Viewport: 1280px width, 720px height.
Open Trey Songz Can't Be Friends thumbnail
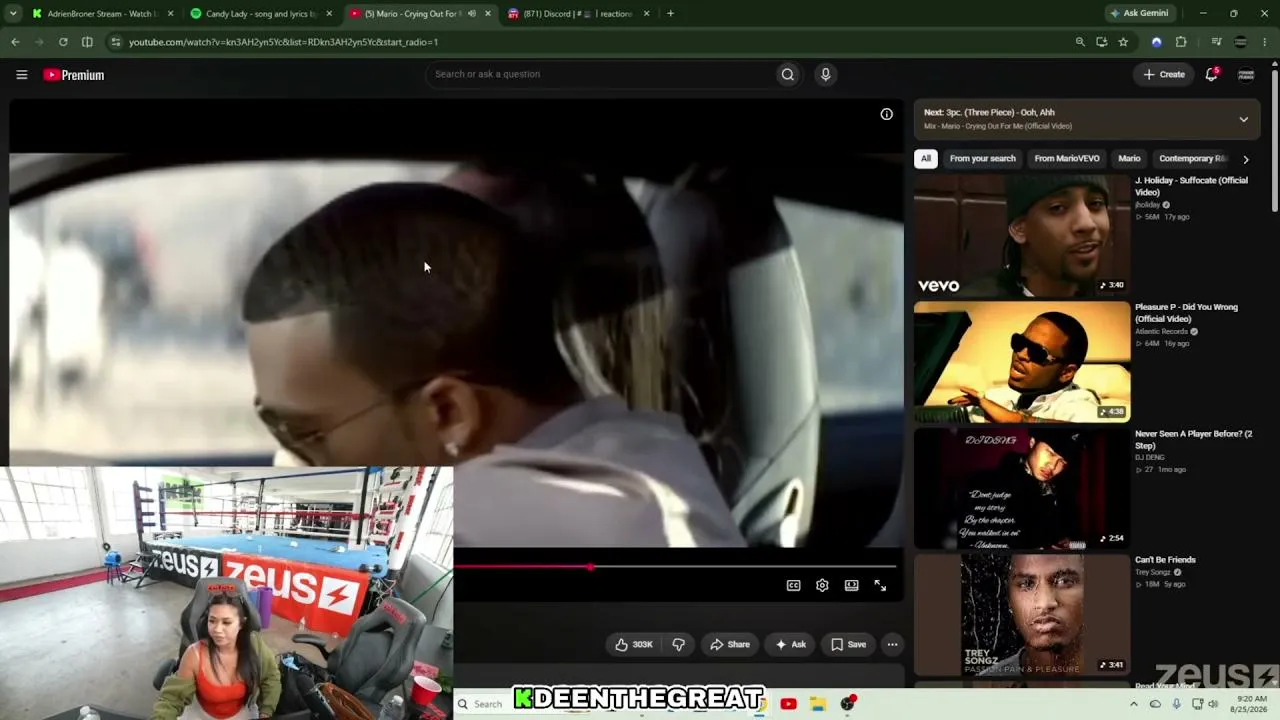1022,615
